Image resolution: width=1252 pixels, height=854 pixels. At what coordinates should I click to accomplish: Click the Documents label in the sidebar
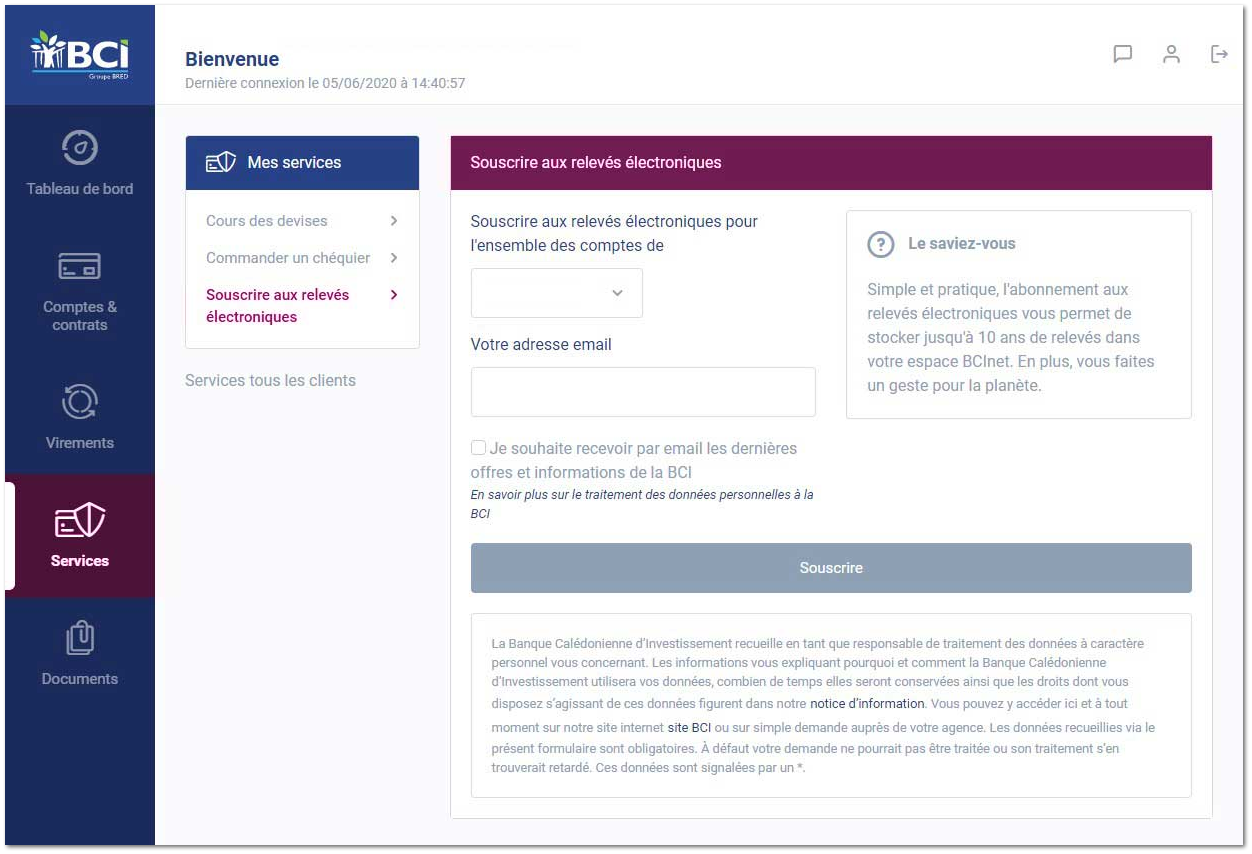click(80, 679)
